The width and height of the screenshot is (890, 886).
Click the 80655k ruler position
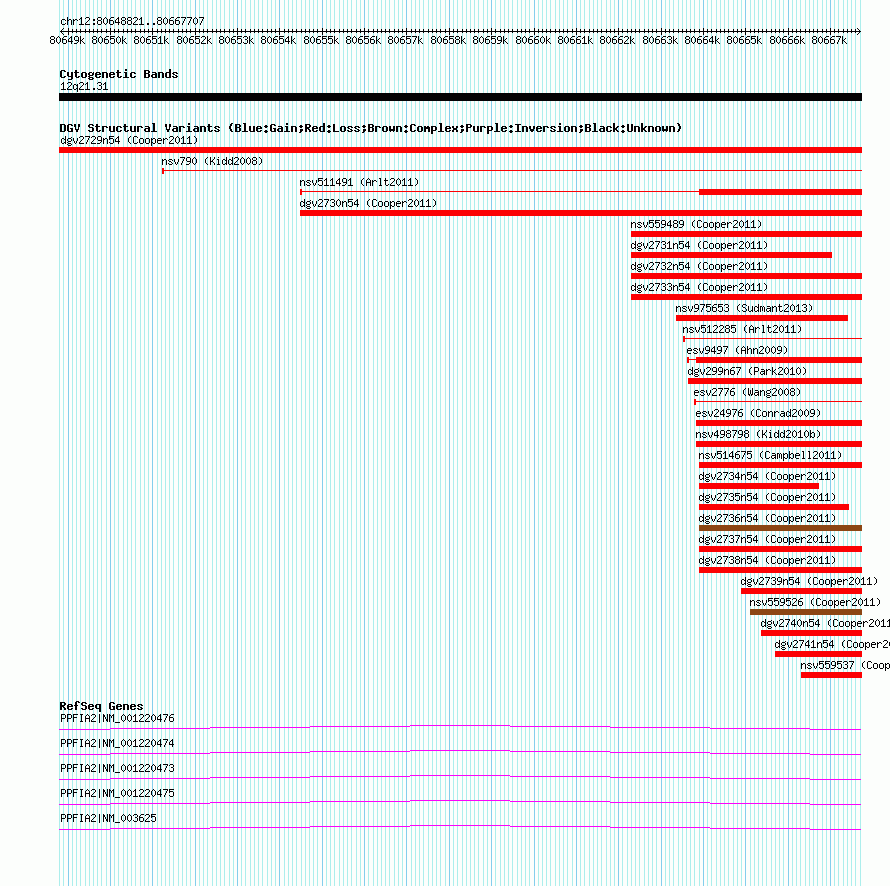click(x=321, y=40)
